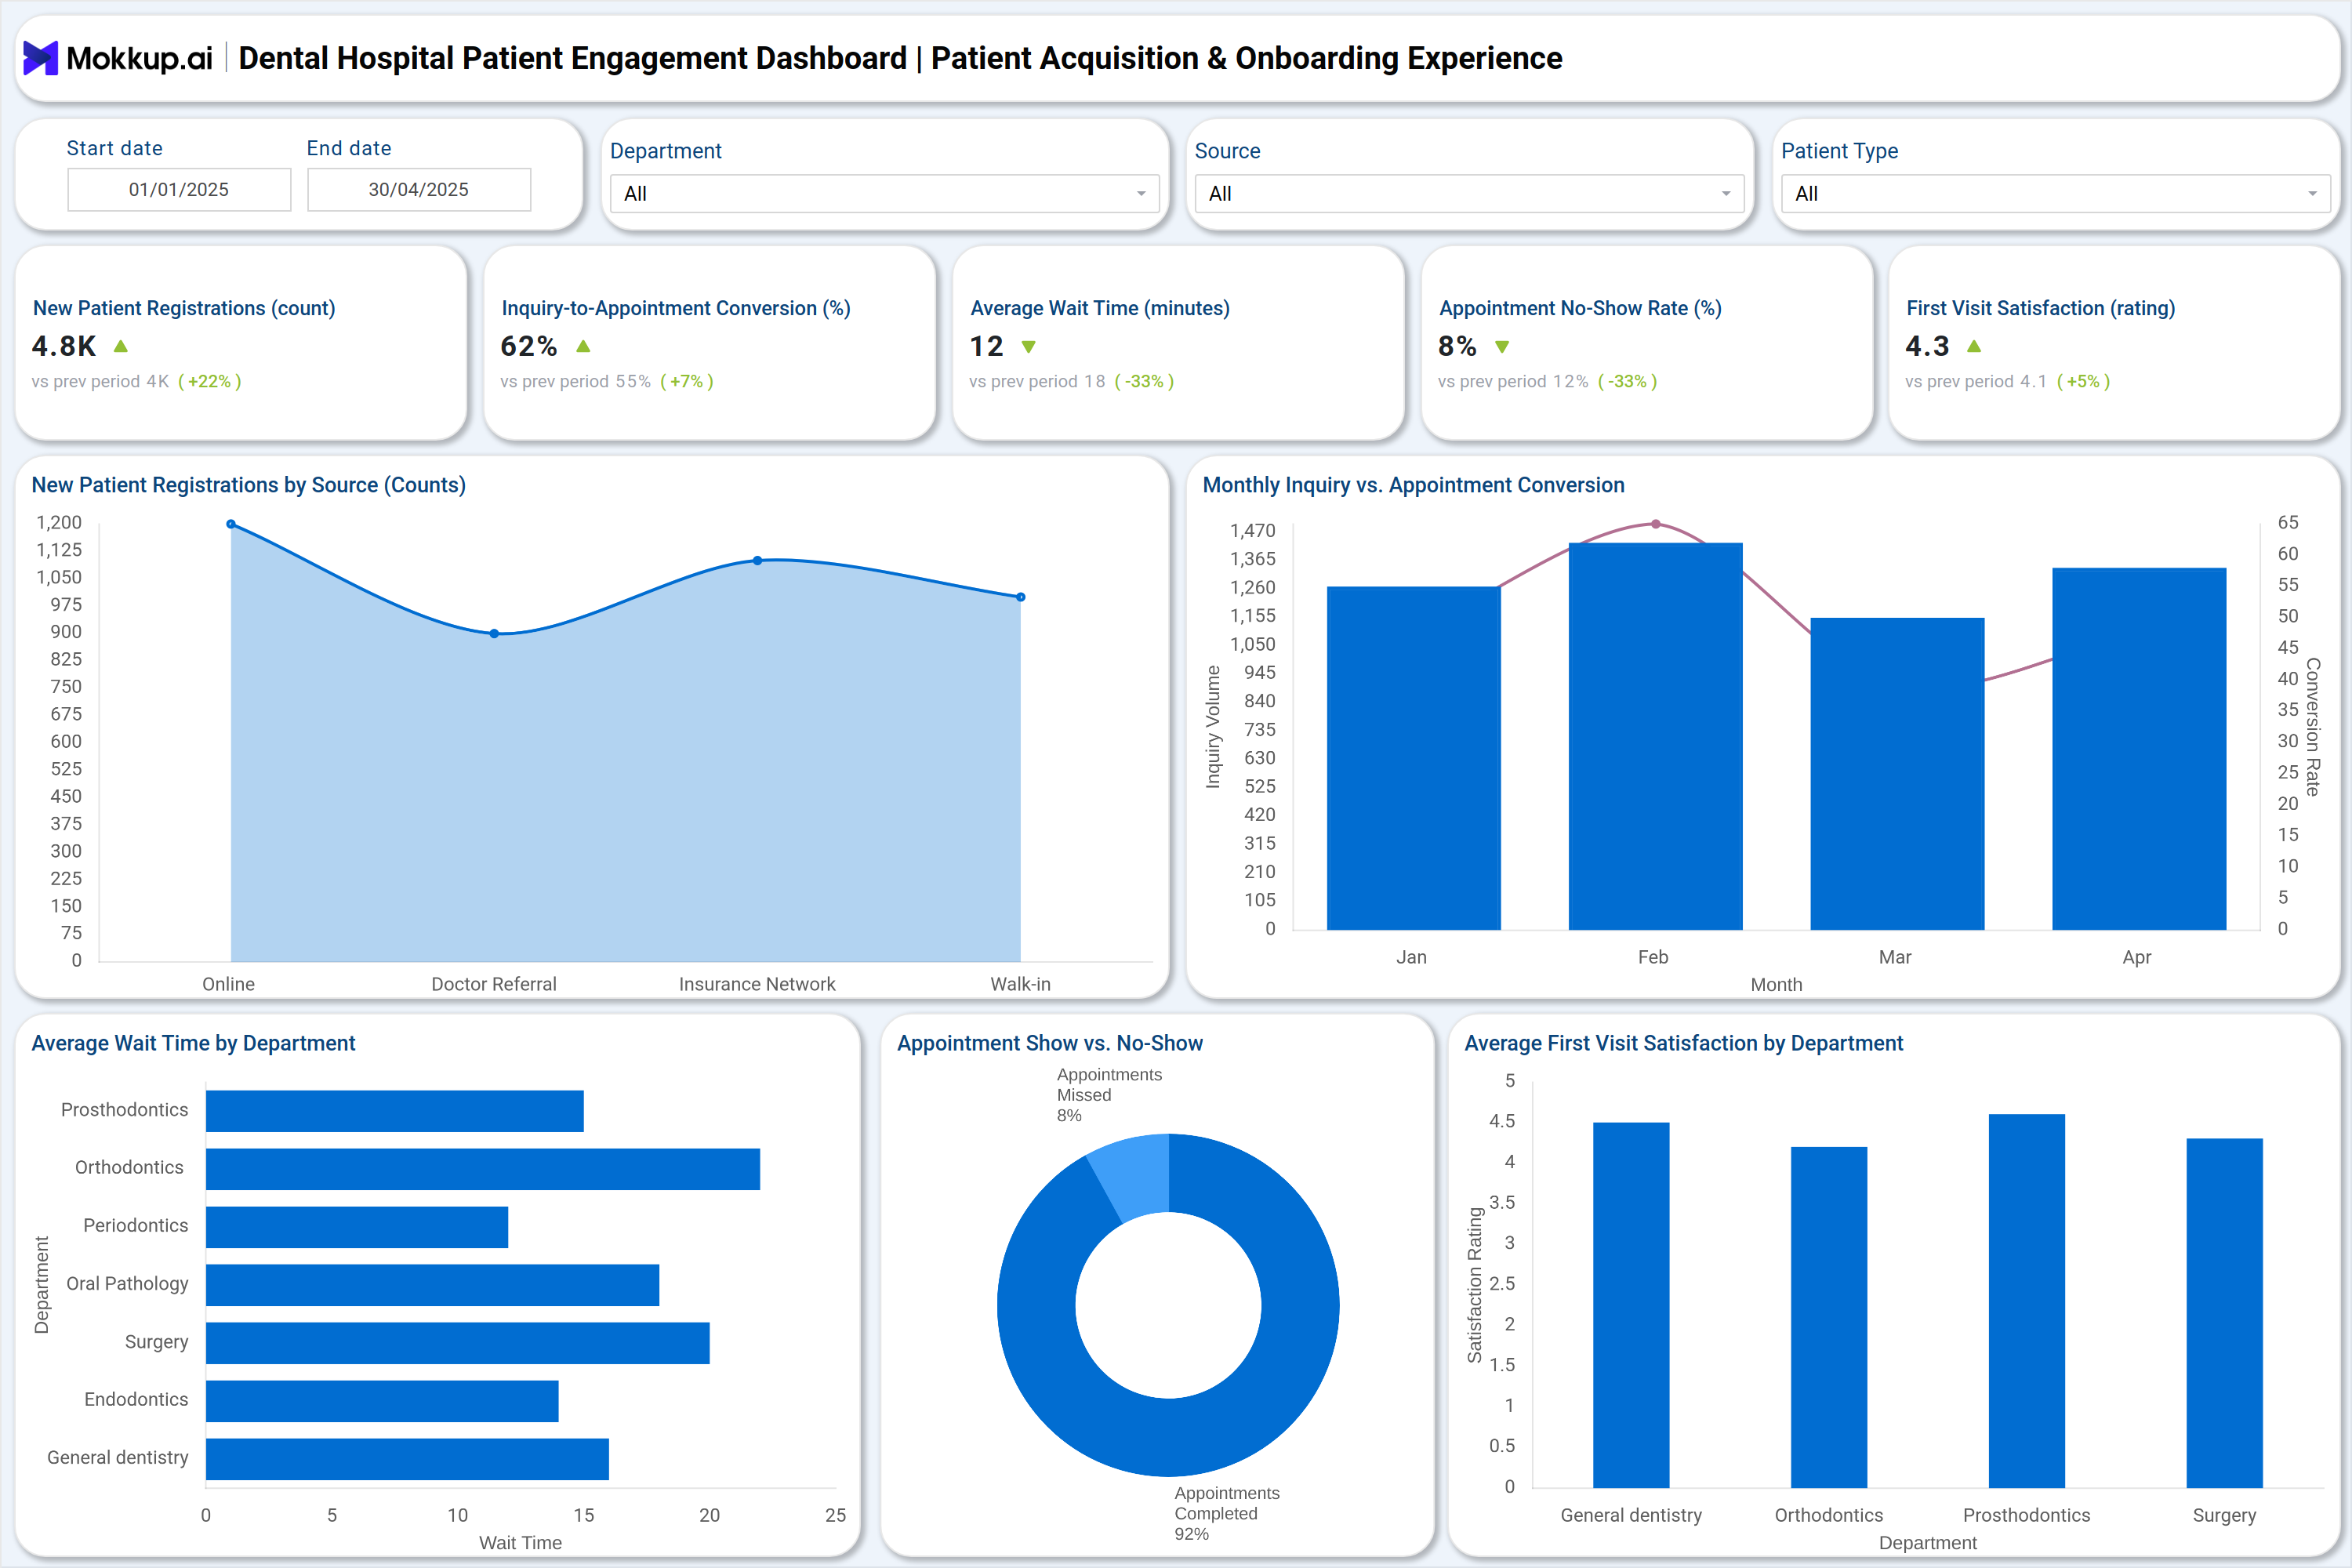Click the General dentistry wait time bar

pos(407,1459)
